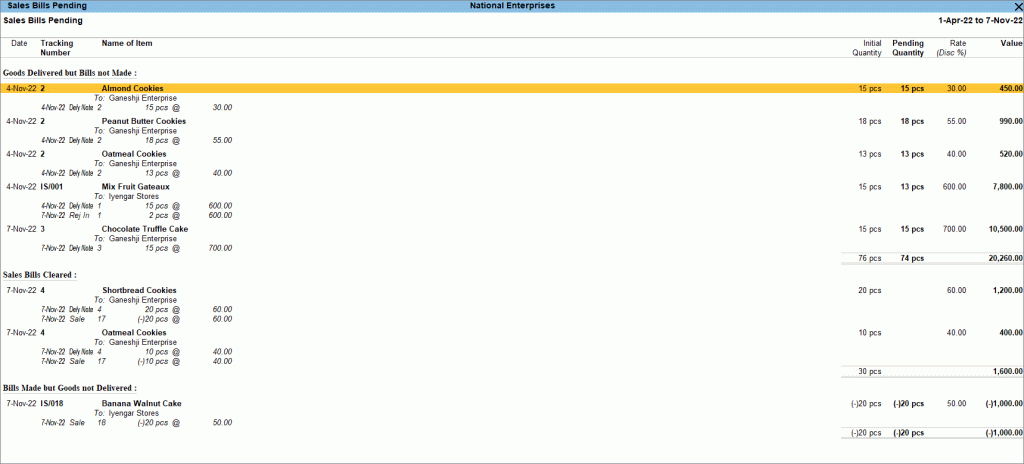Select the Mix Fruit Gateaux entry
The image size is (1024, 464).
point(135,186)
